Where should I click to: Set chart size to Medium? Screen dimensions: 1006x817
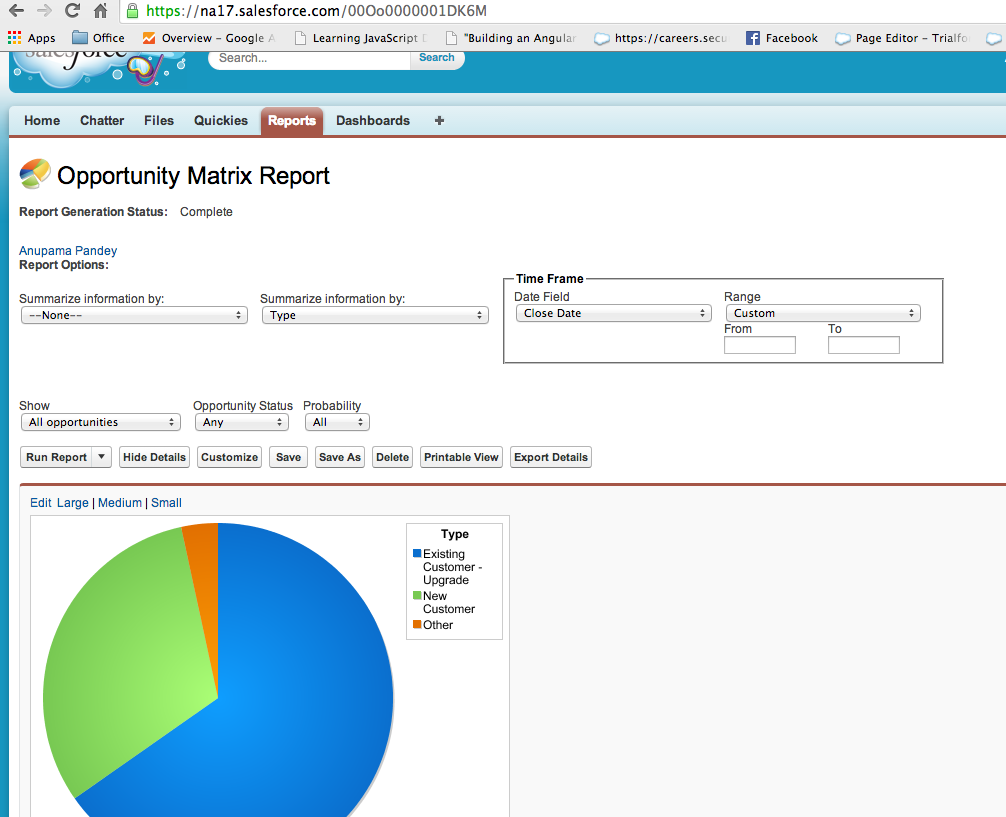pyautogui.click(x=120, y=503)
